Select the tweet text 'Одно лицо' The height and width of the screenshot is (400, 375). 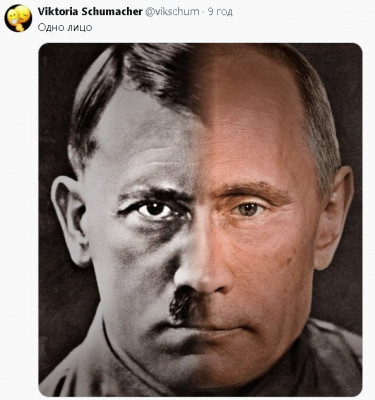65,27
